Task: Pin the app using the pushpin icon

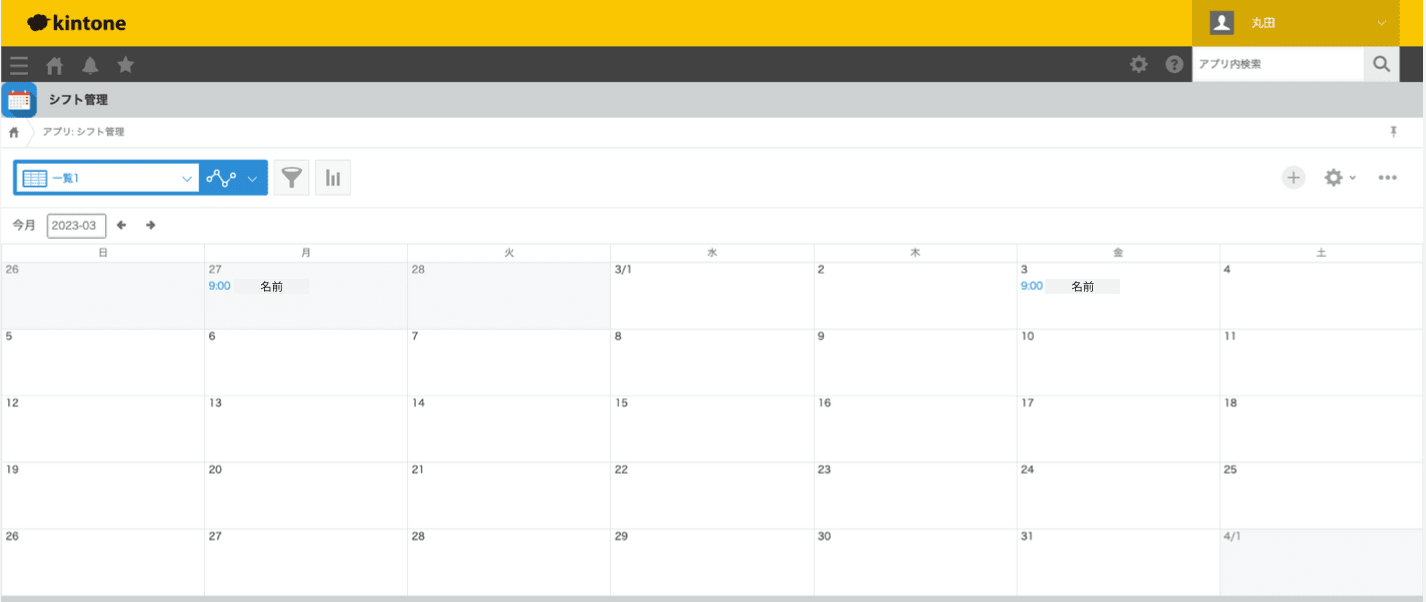Action: tap(1394, 132)
